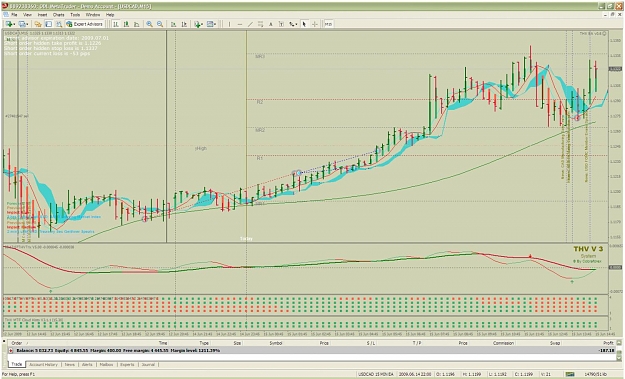This screenshot has width=625, height=379.
Task: Select the crosshair tool
Action: click(314, 24)
